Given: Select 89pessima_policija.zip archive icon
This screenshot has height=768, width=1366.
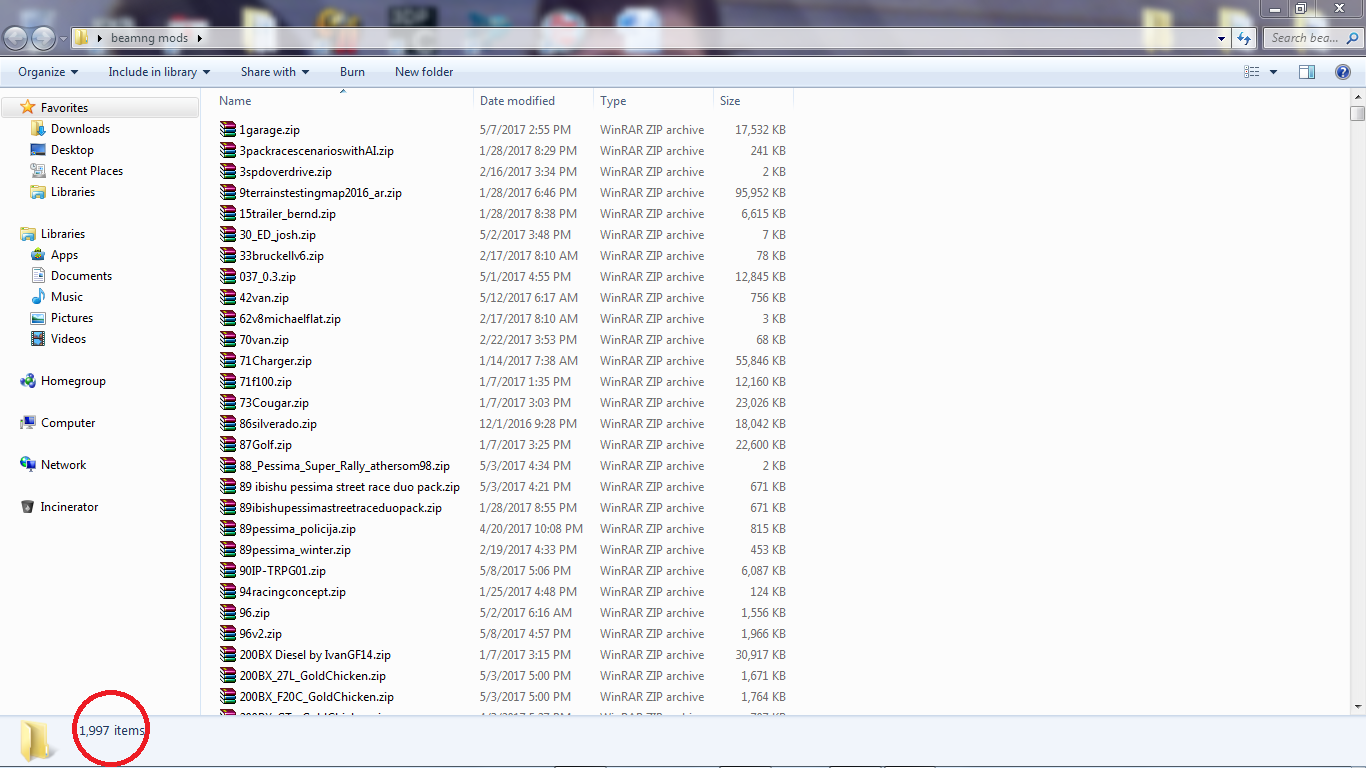Looking at the screenshot, I should (x=228, y=529).
